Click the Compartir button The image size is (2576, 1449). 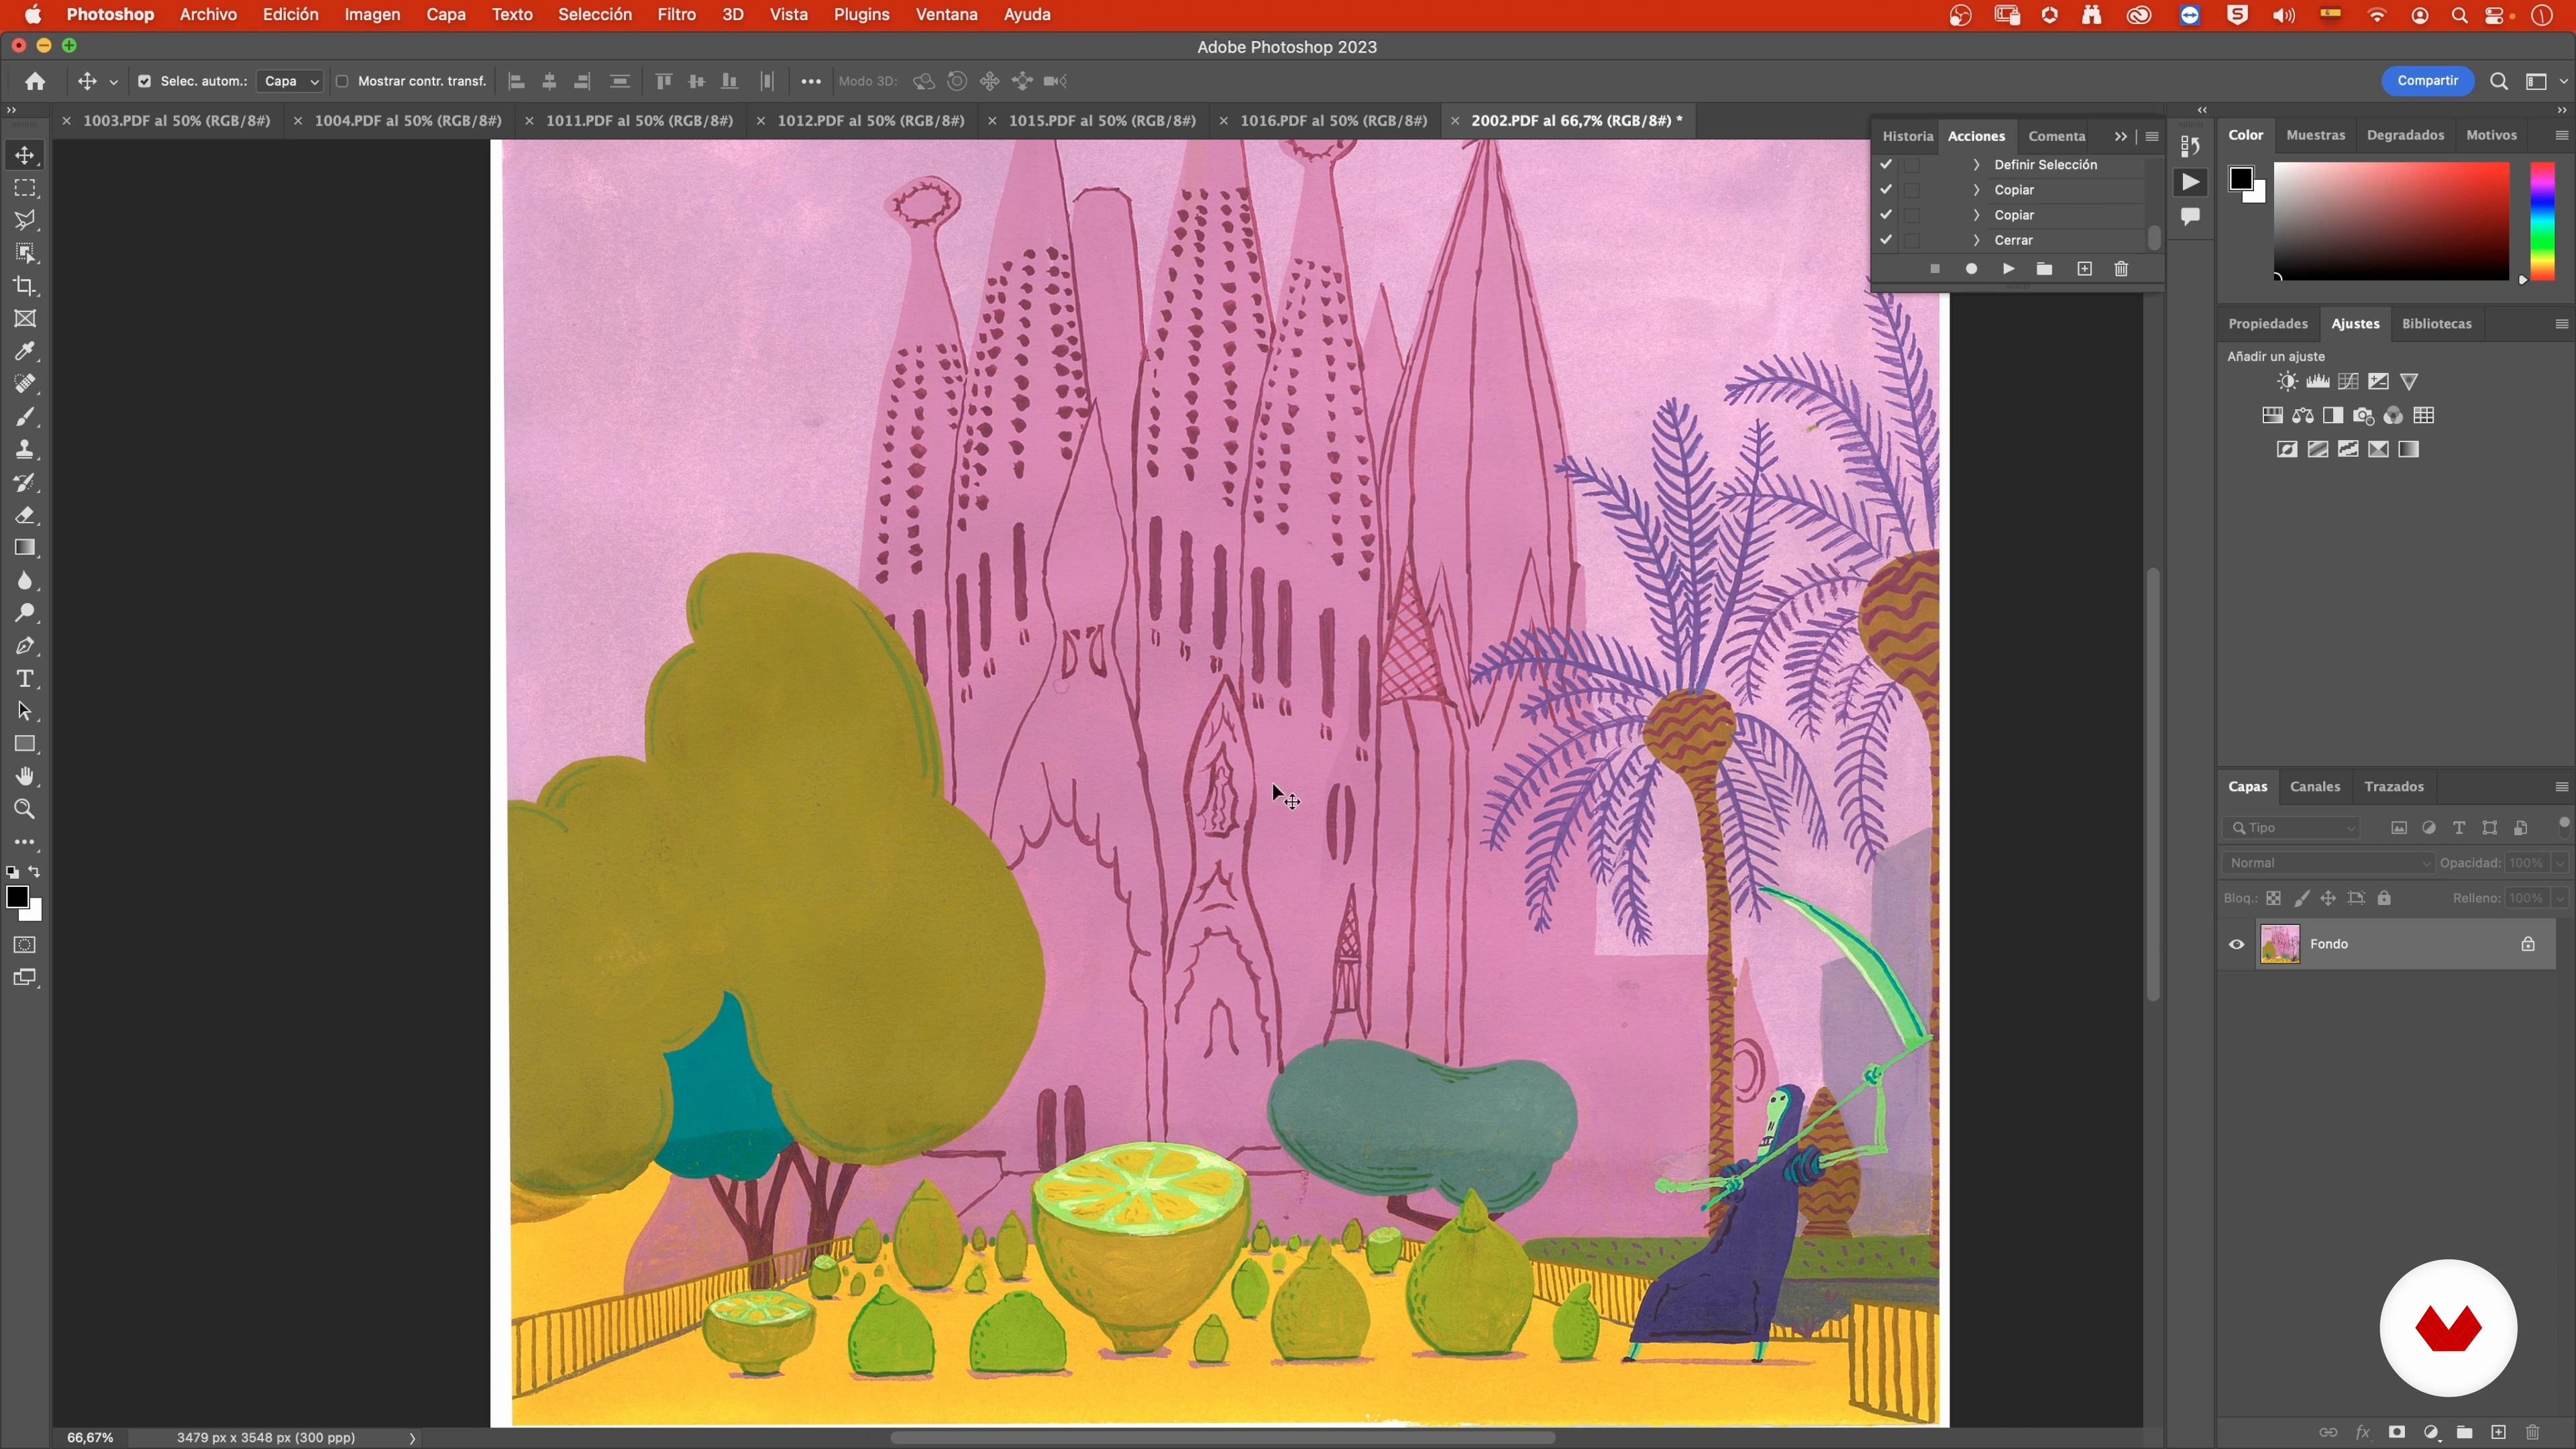click(x=2427, y=81)
